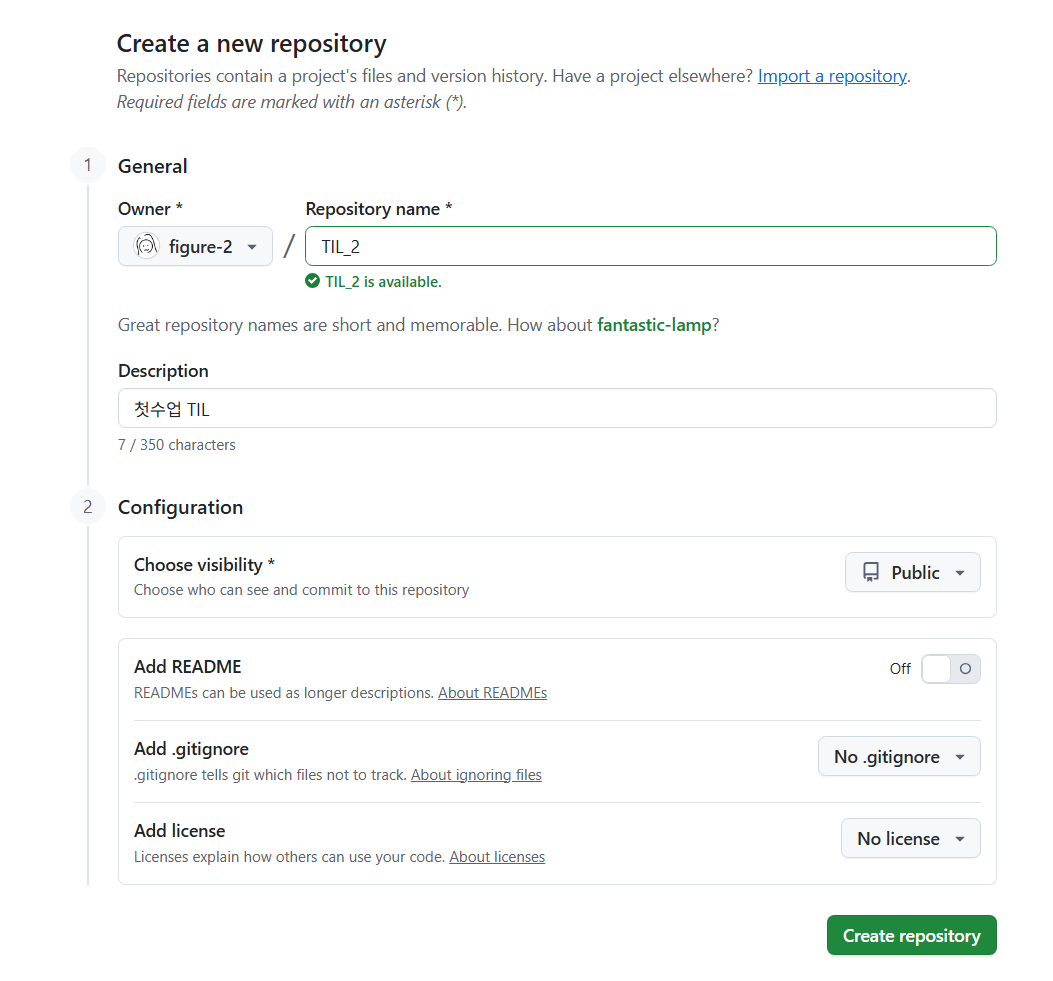1053x981 pixels.
Task: Open the Import a repository link
Action: click(x=832, y=76)
